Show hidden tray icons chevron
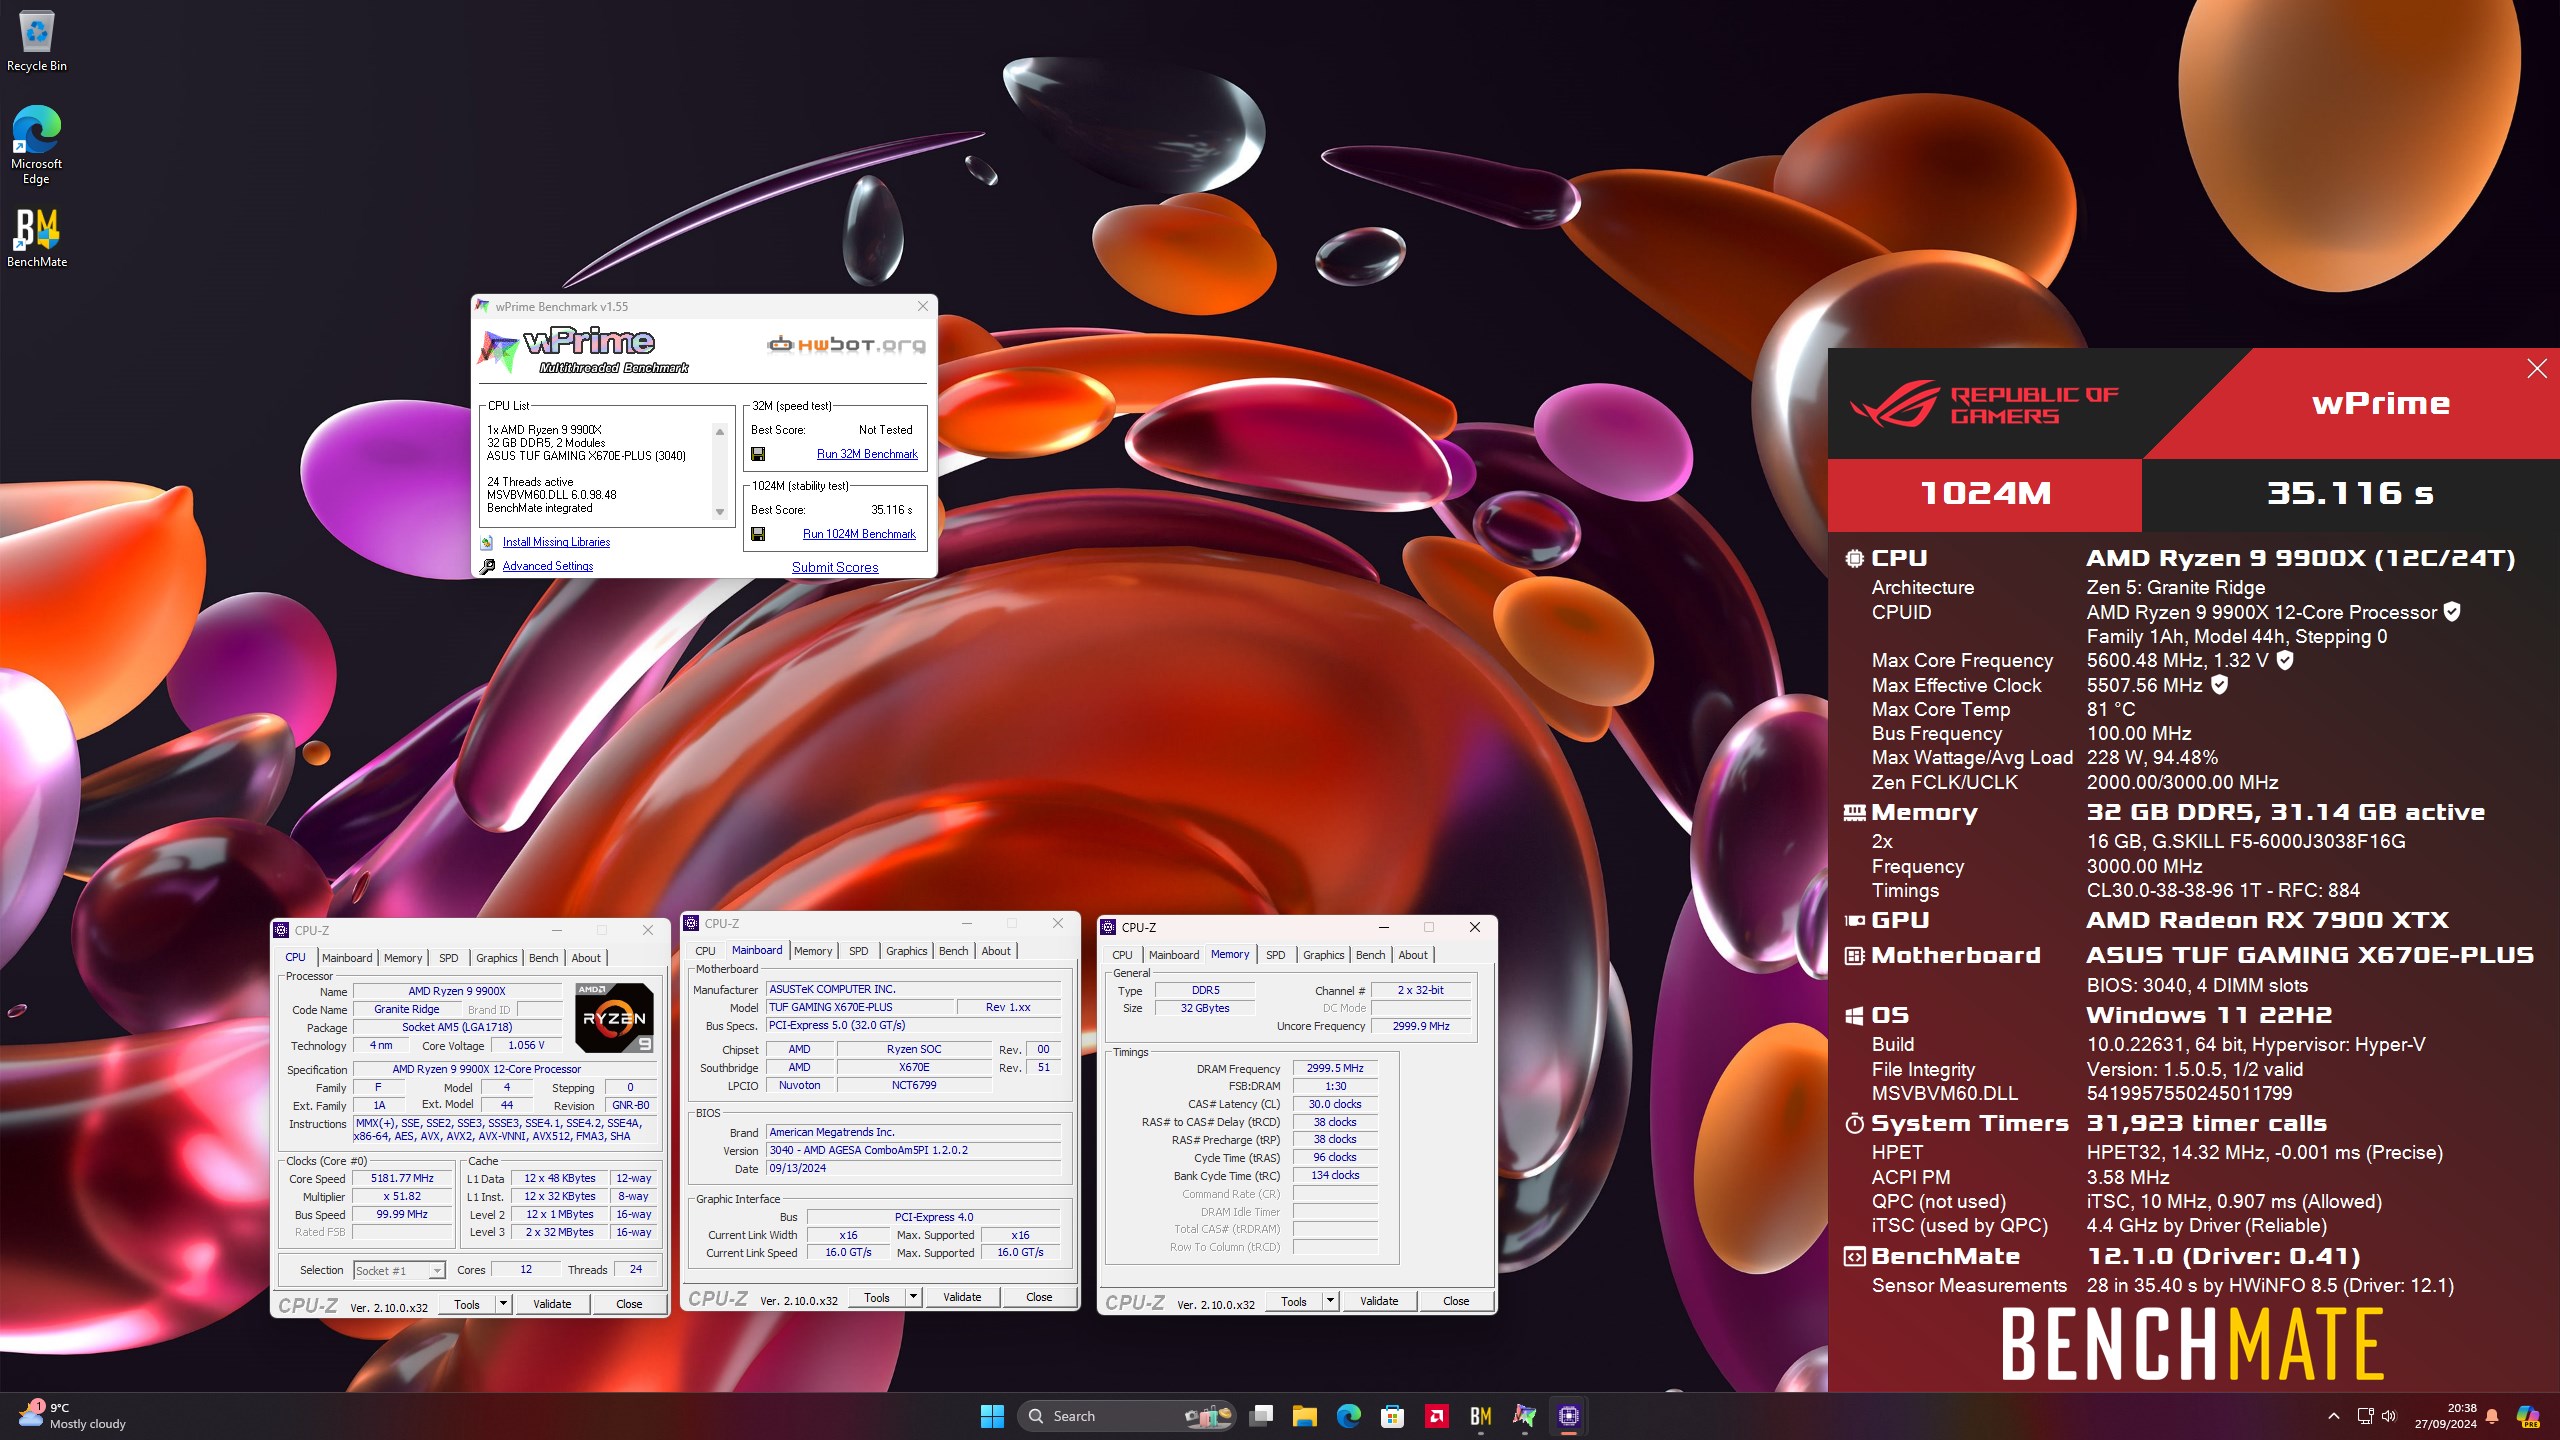Image resolution: width=2560 pixels, height=1440 pixels. 2333,1416
